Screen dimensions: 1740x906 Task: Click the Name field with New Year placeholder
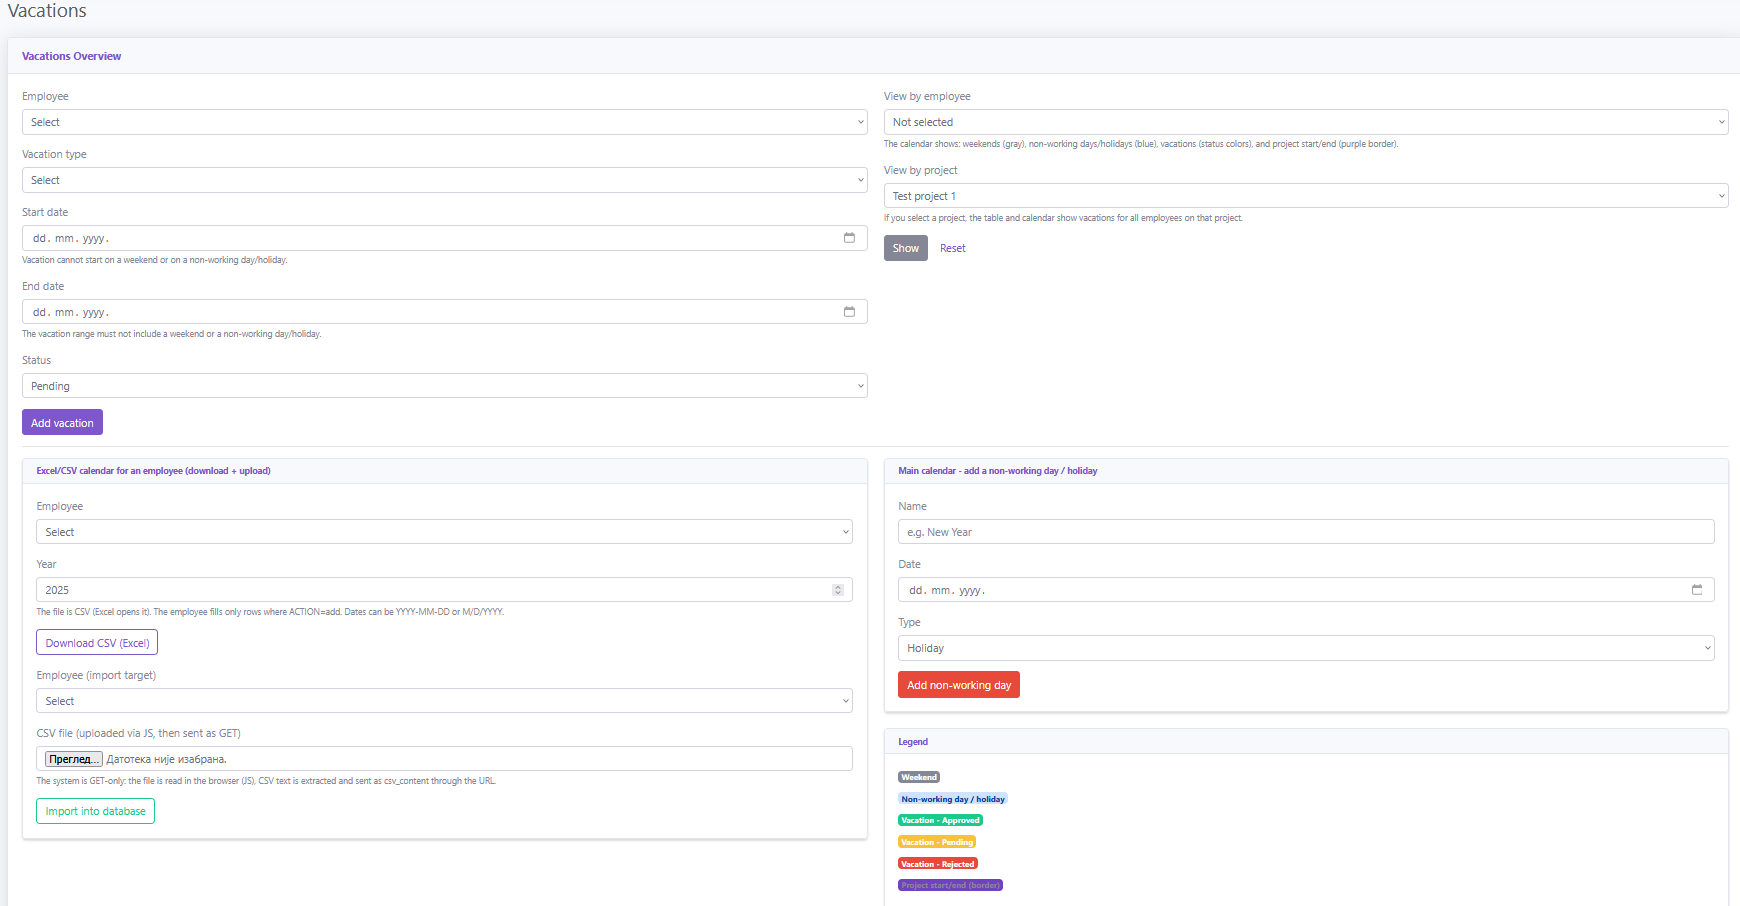1305,532
